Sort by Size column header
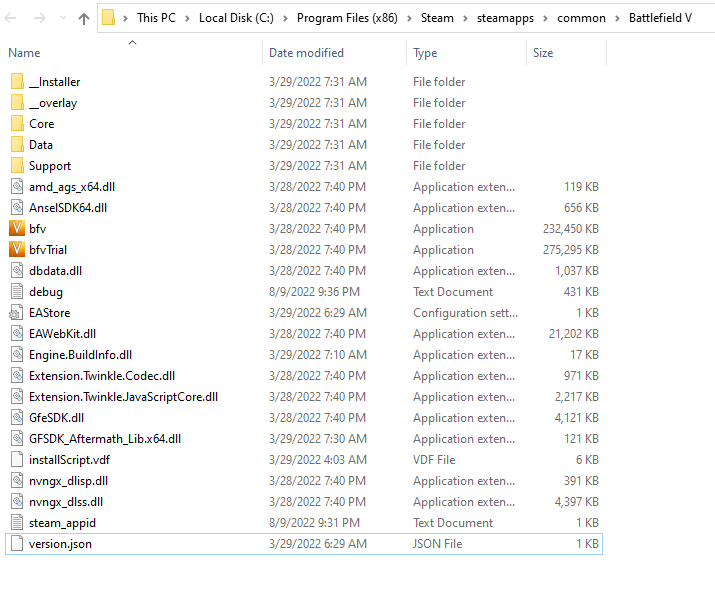Viewport: 715px width, 589px height. coord(543,53)
